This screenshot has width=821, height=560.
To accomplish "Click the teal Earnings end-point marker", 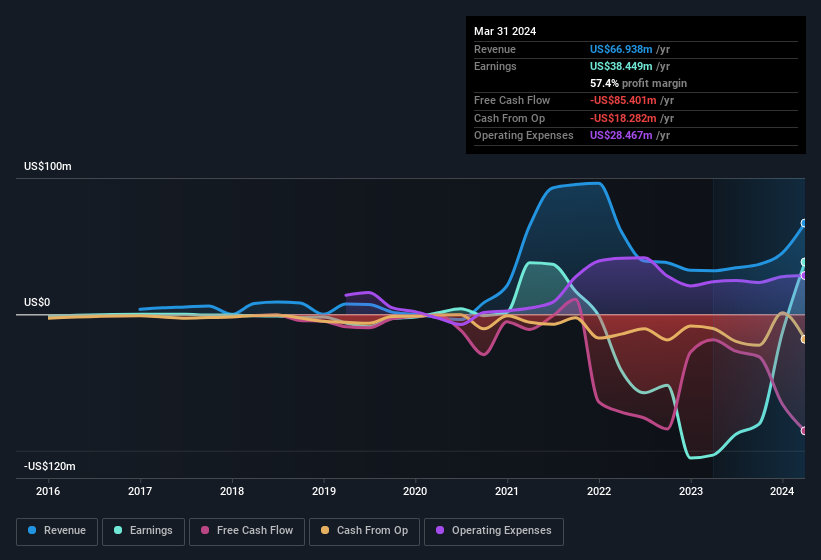I will coord(804,262).
